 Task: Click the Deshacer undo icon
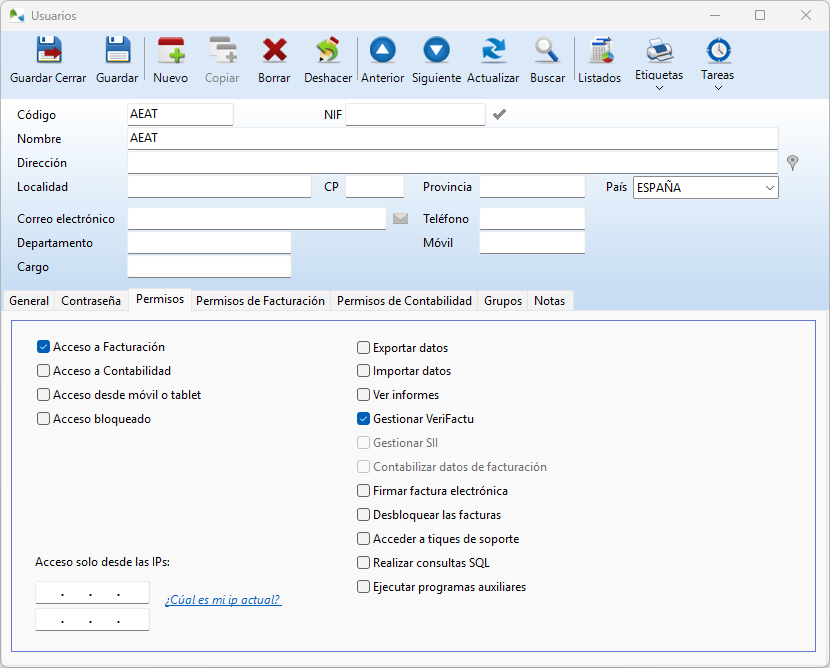click(328, 52)
